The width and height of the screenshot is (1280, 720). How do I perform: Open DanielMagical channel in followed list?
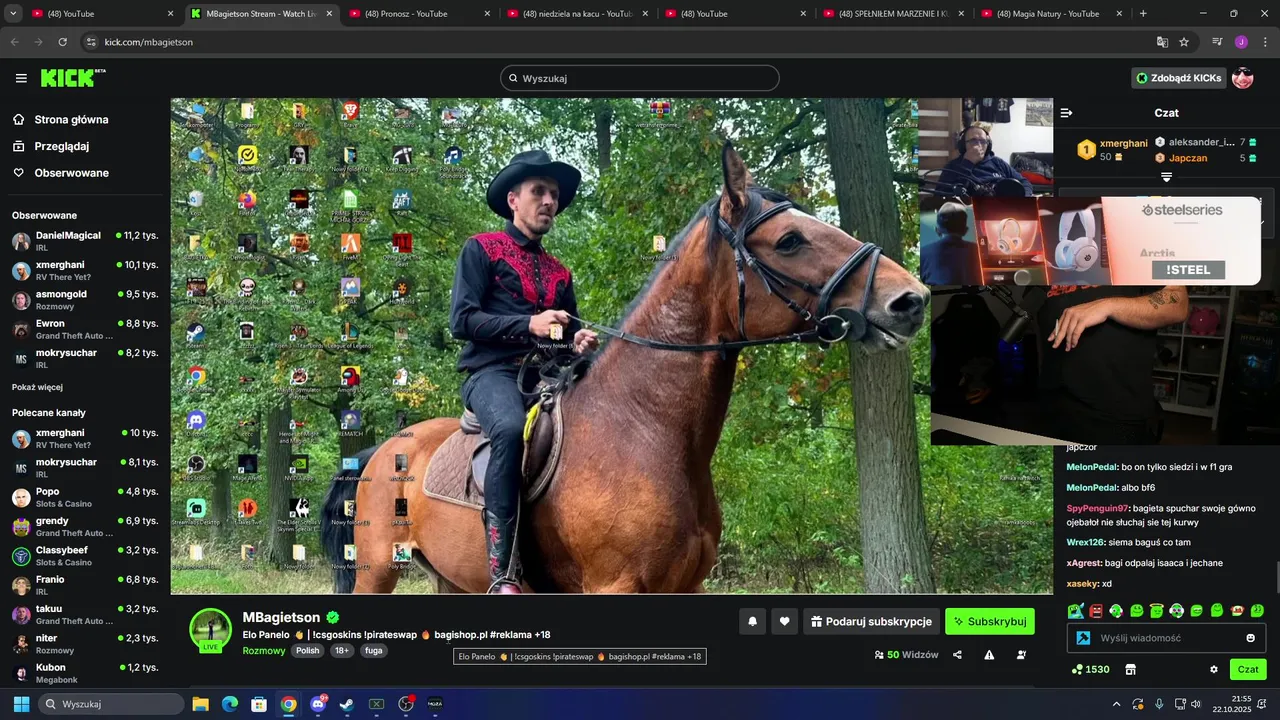[85, 241]
